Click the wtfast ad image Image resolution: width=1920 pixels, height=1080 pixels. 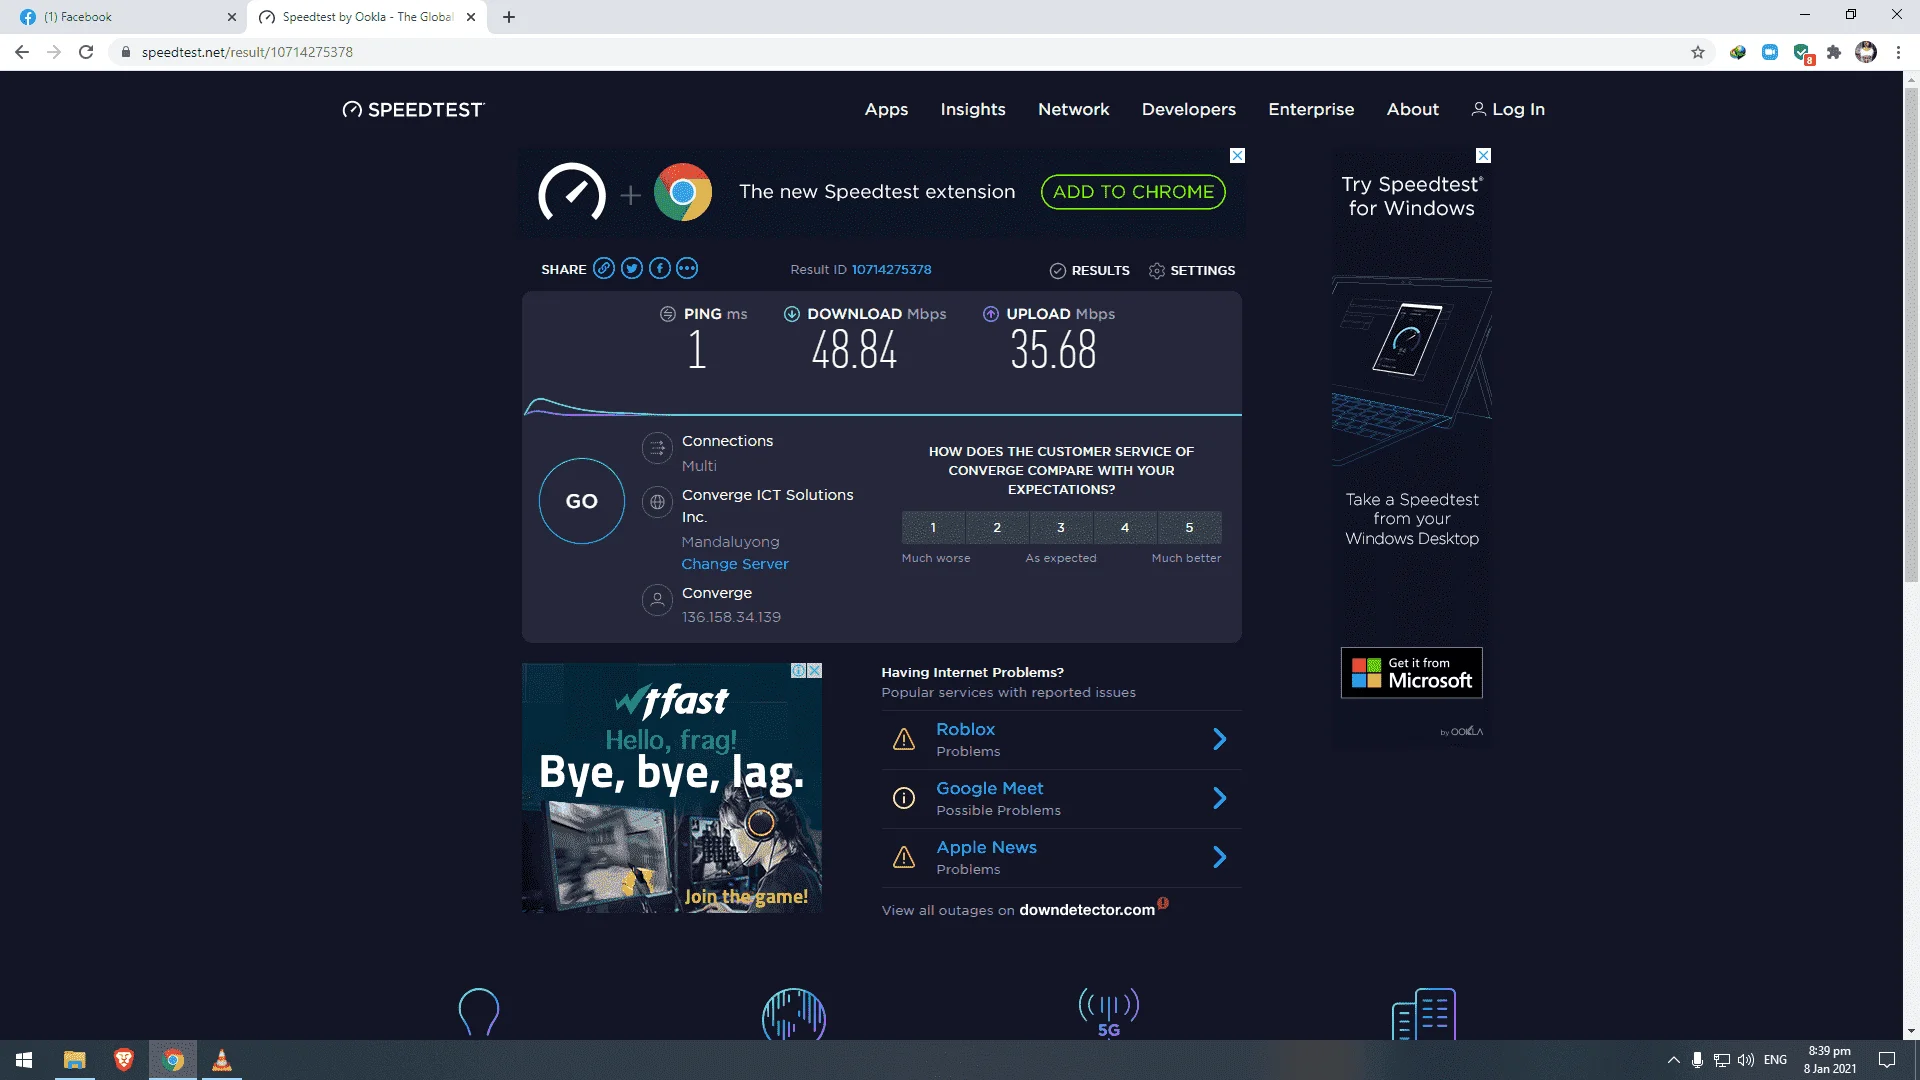(x=672, y=788)
